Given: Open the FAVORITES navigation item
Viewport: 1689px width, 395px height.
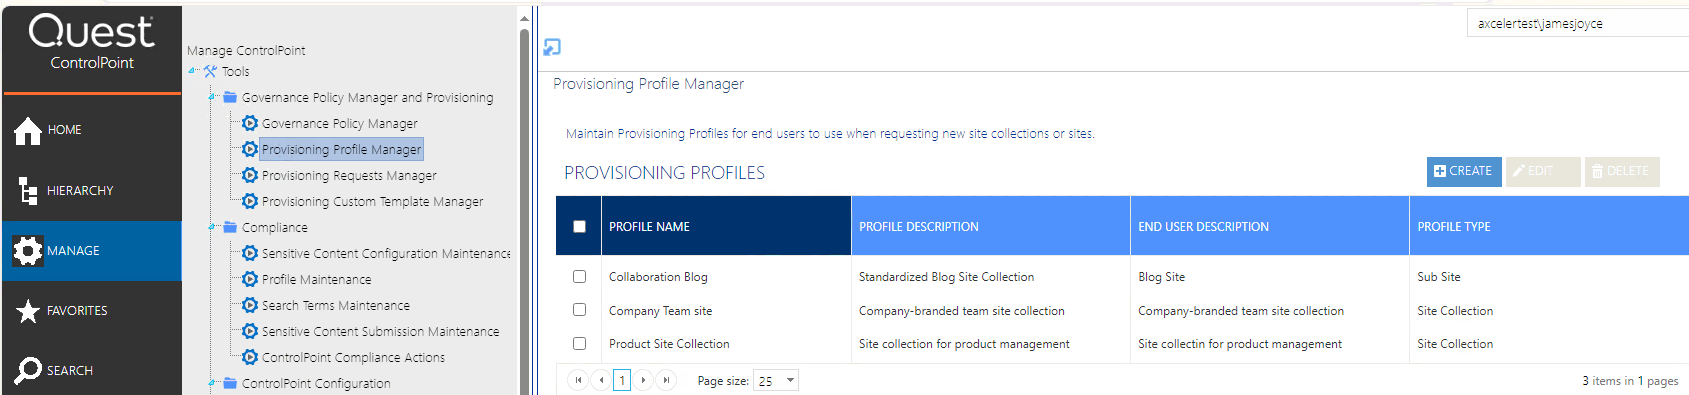Looking at the screenshot, I should 92,311.
